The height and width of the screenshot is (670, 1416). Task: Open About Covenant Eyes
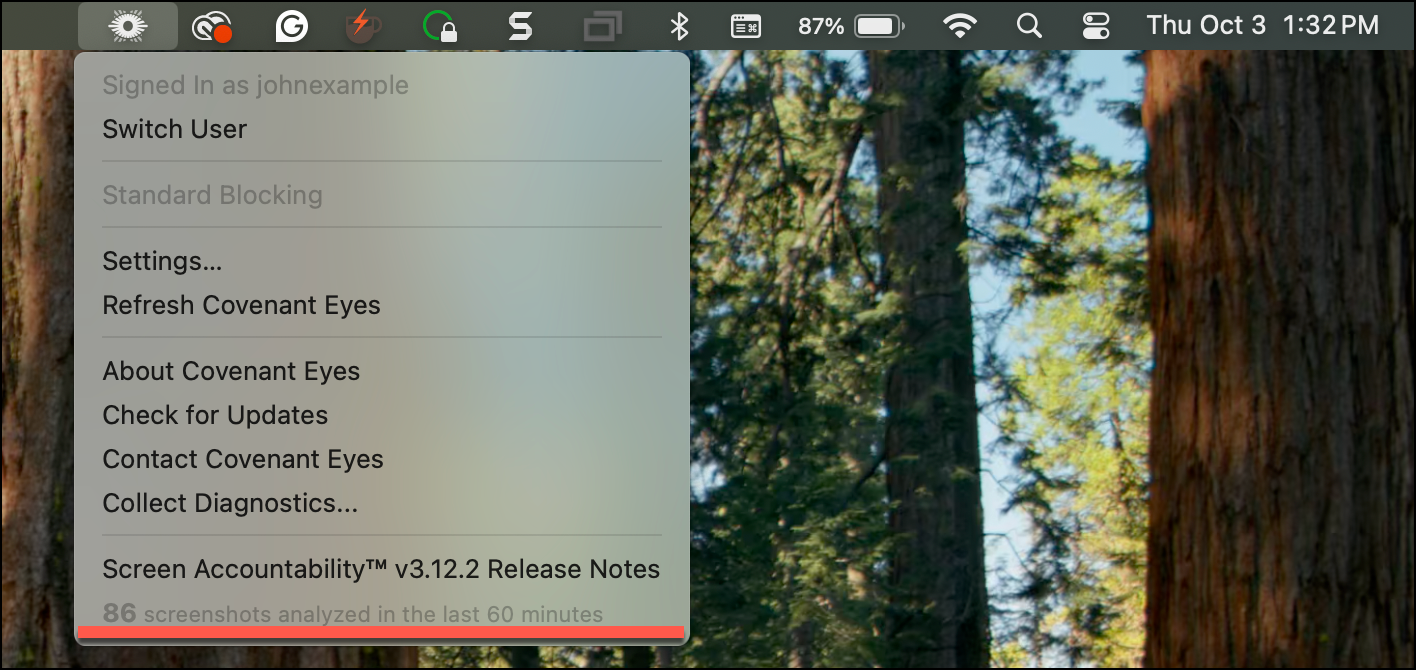(231, 371)
